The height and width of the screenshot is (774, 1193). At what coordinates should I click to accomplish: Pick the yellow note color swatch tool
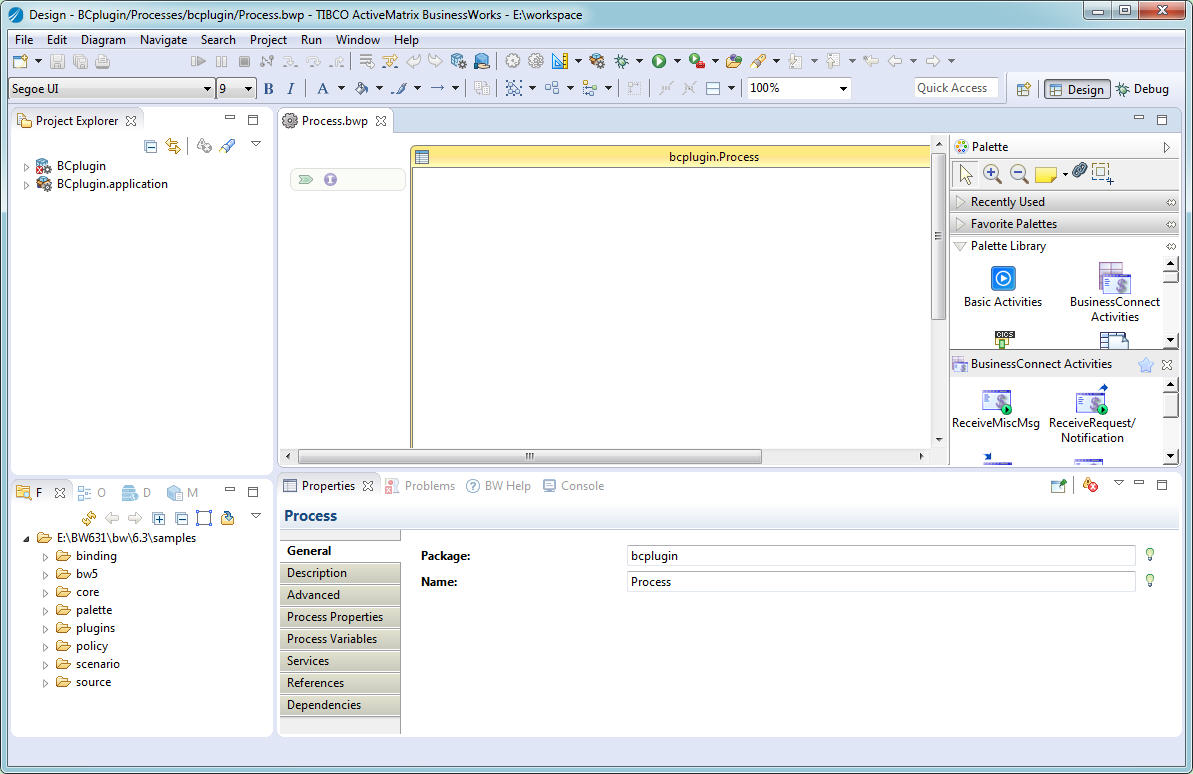tap(1045, 175)
